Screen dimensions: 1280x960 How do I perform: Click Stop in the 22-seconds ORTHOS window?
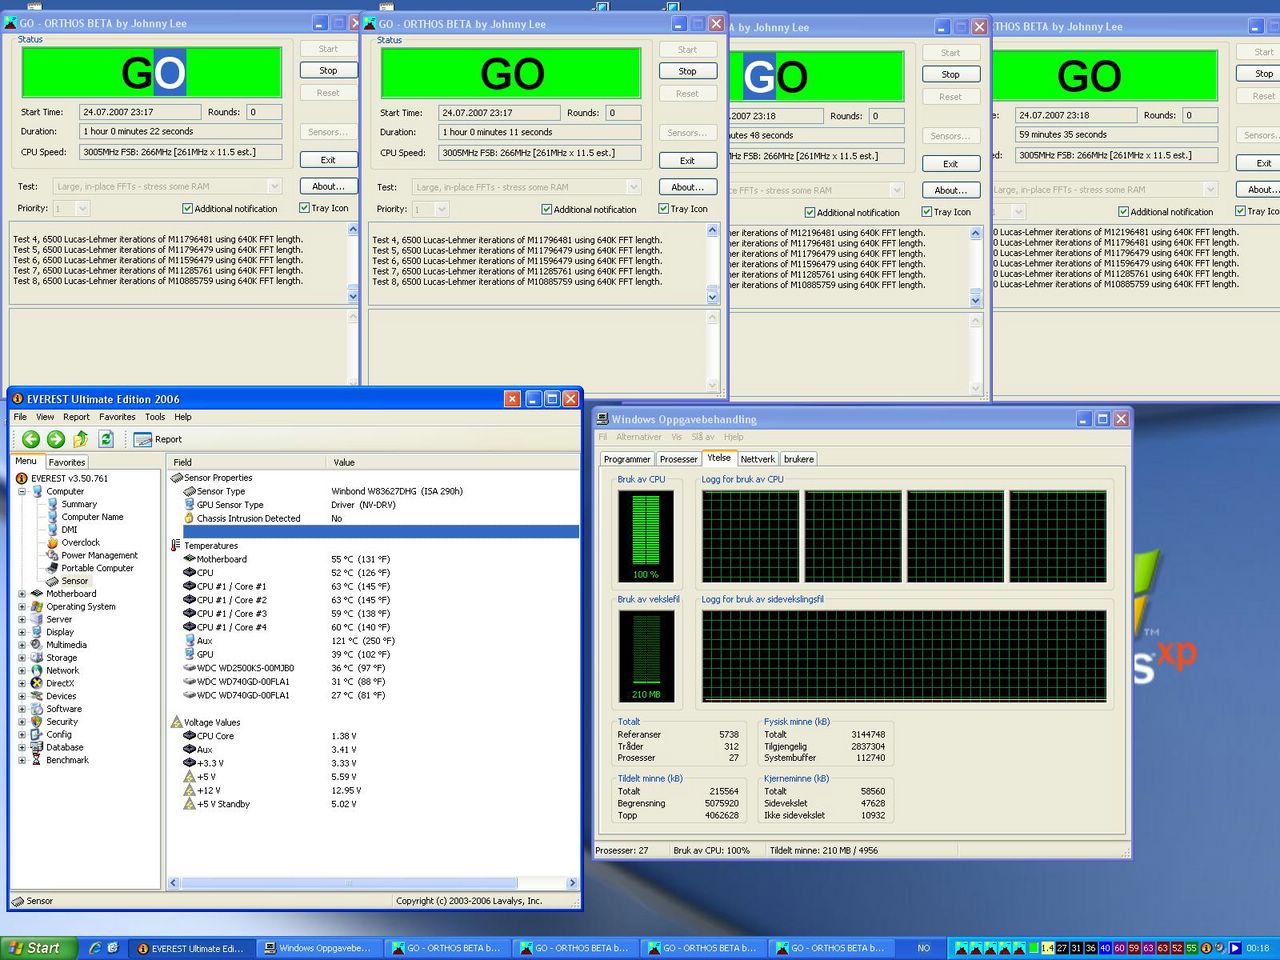[x=328, y=71]
